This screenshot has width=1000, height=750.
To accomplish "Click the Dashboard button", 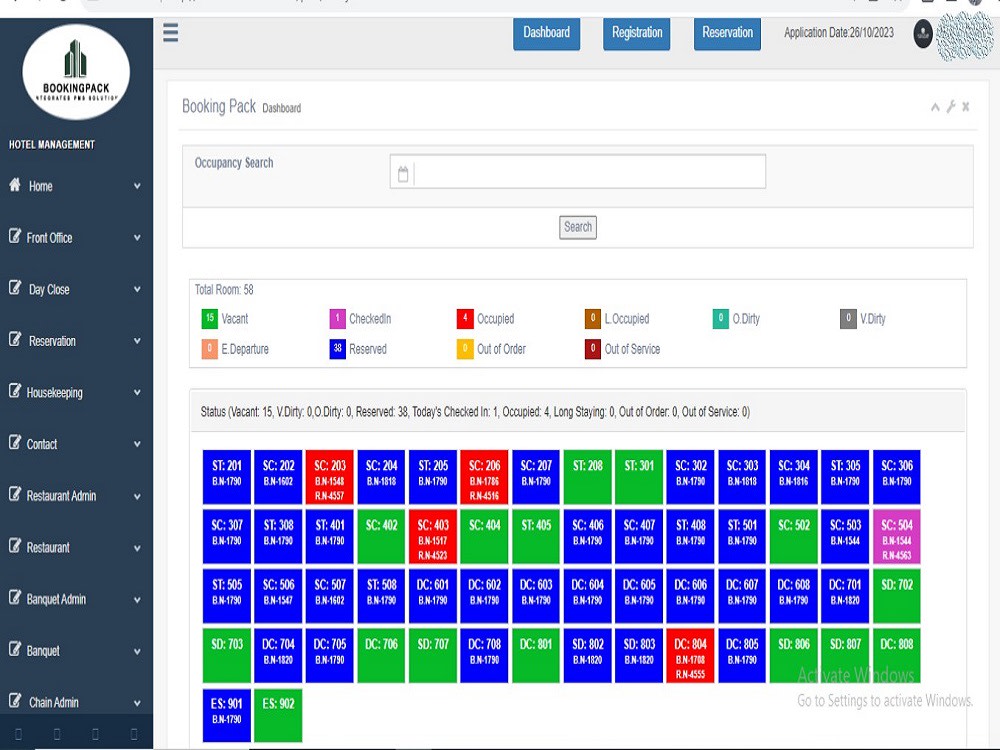I will click(547, 33).
